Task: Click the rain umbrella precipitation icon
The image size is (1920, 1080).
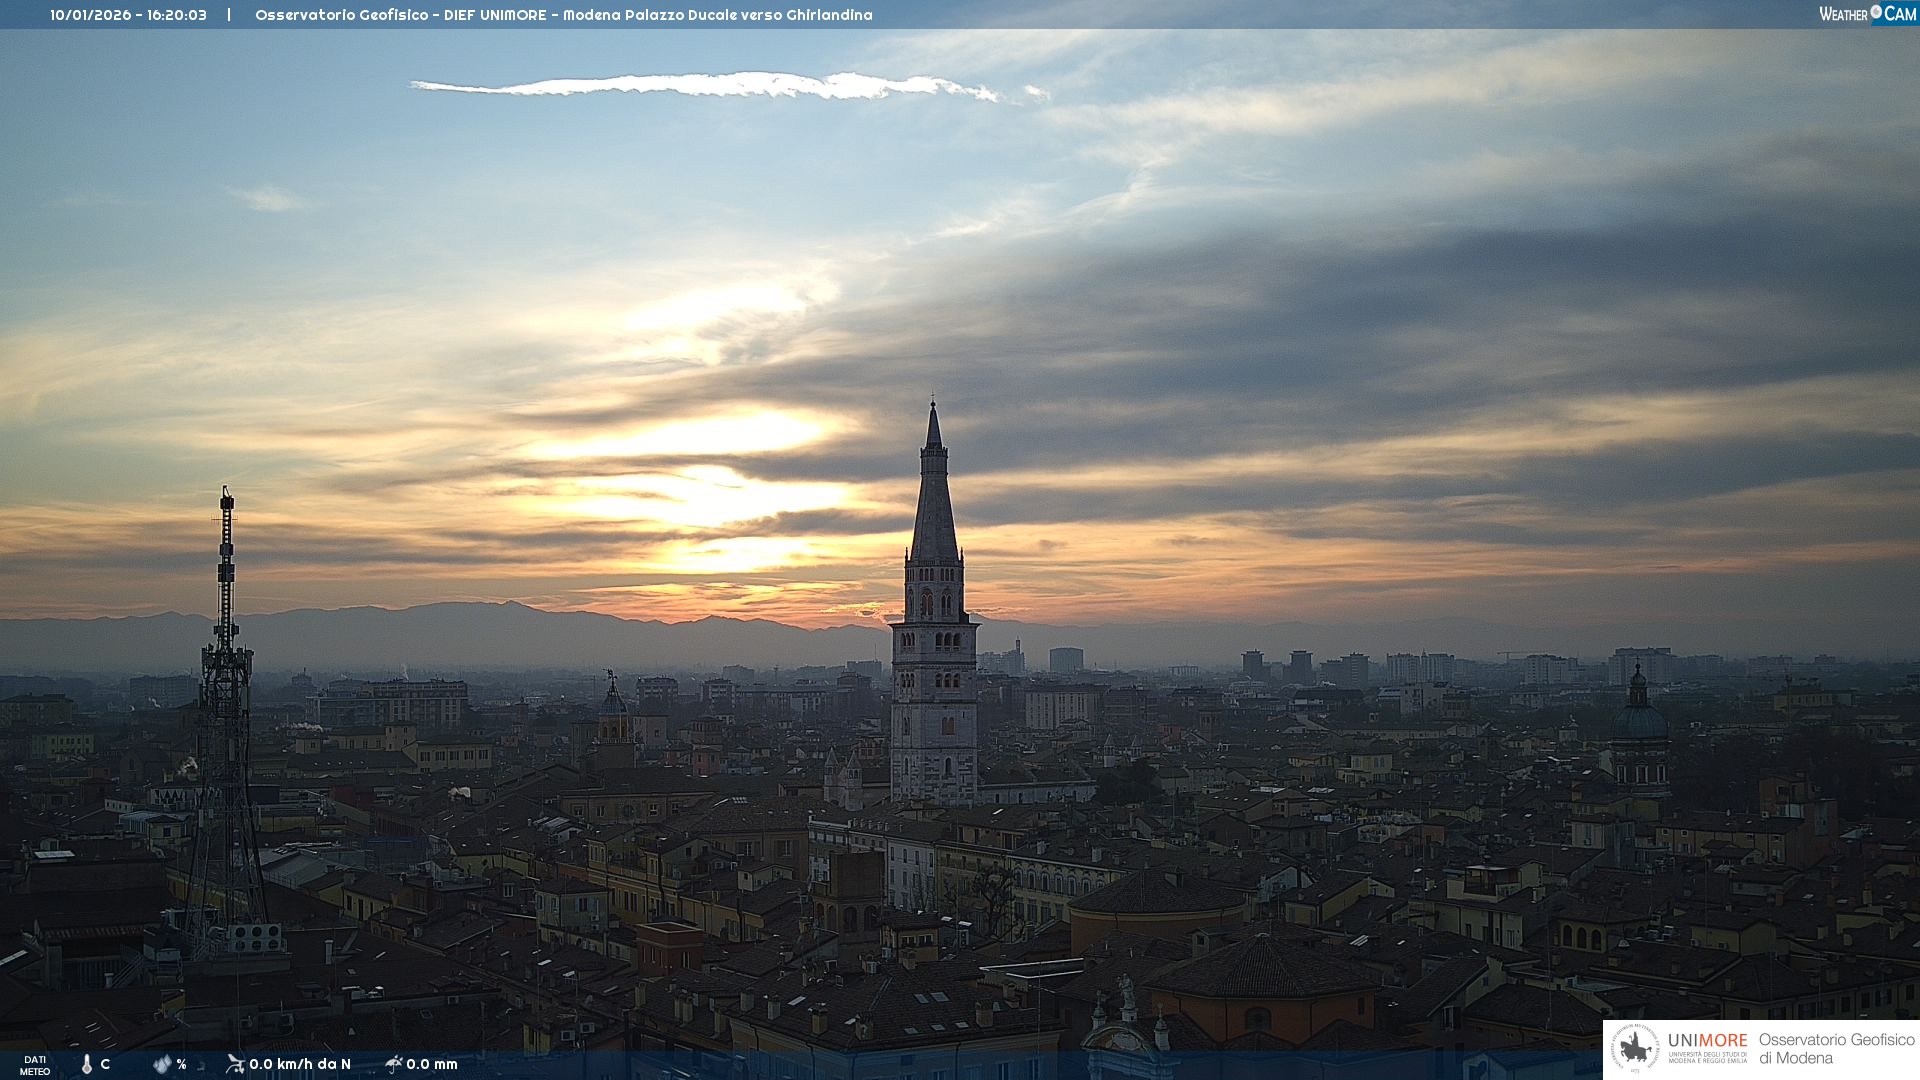Action: tap(393, 1064)
